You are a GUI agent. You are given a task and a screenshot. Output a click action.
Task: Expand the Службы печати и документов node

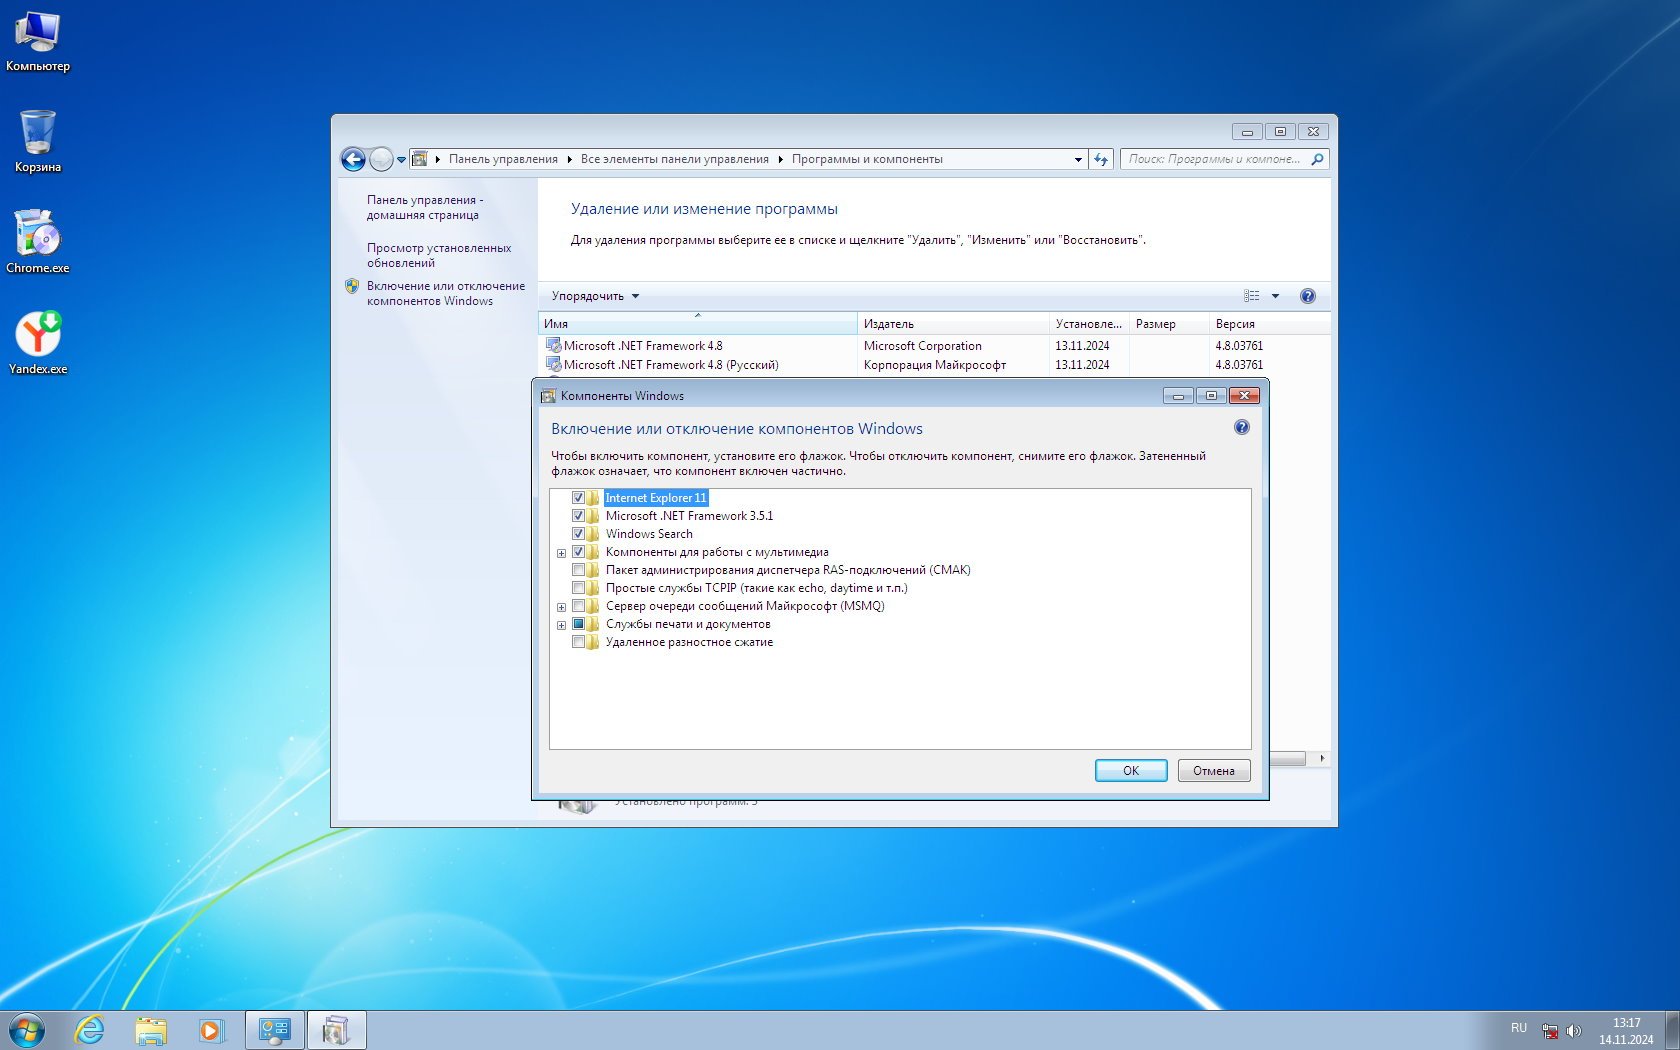point(561,625)
